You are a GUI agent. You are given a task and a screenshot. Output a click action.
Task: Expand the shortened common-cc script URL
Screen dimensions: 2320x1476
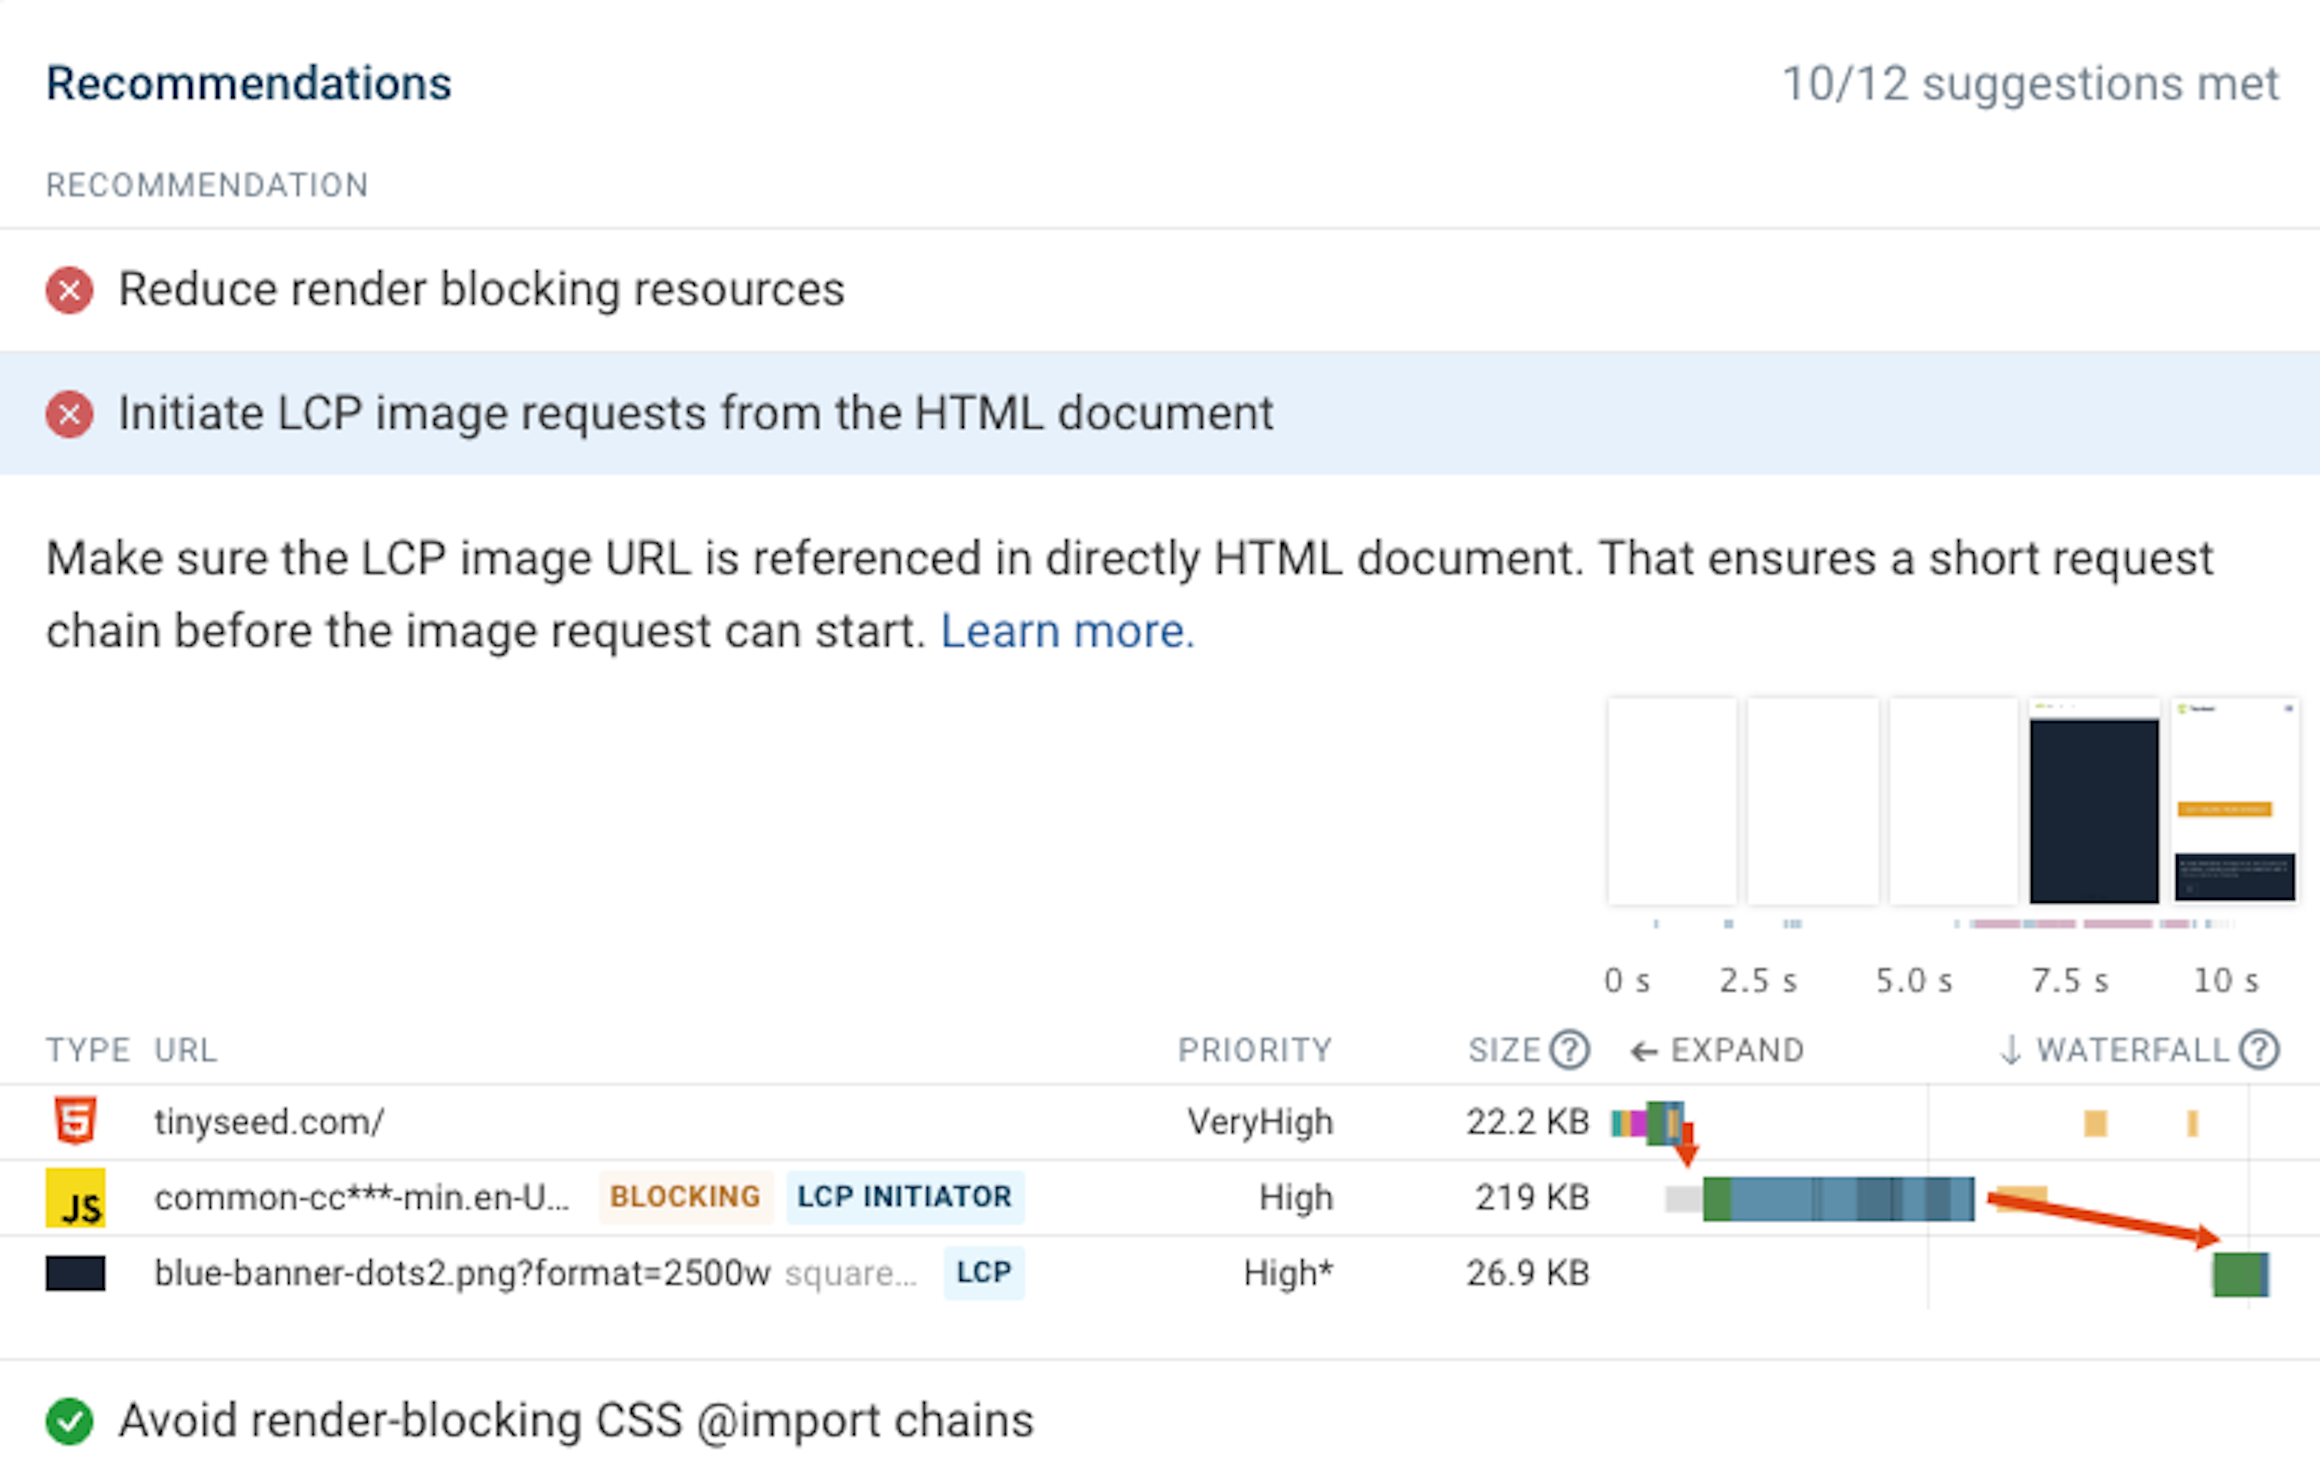pyautogui.click(x=360, y=1197)
